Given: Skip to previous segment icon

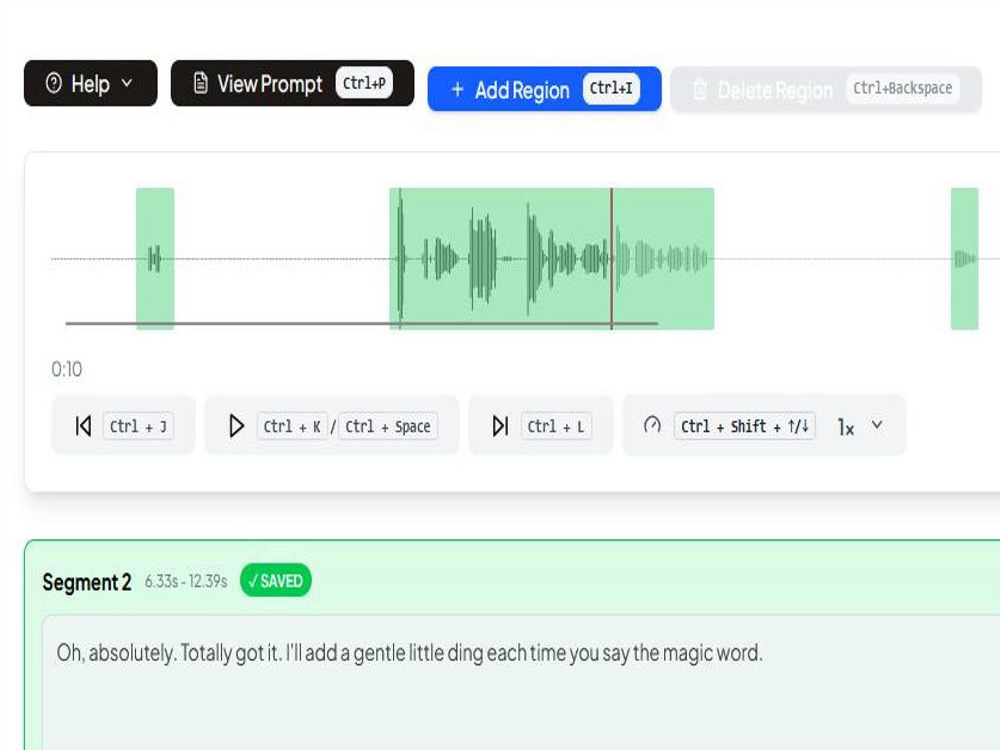Looking at the screenshot, I should point(84,426).
